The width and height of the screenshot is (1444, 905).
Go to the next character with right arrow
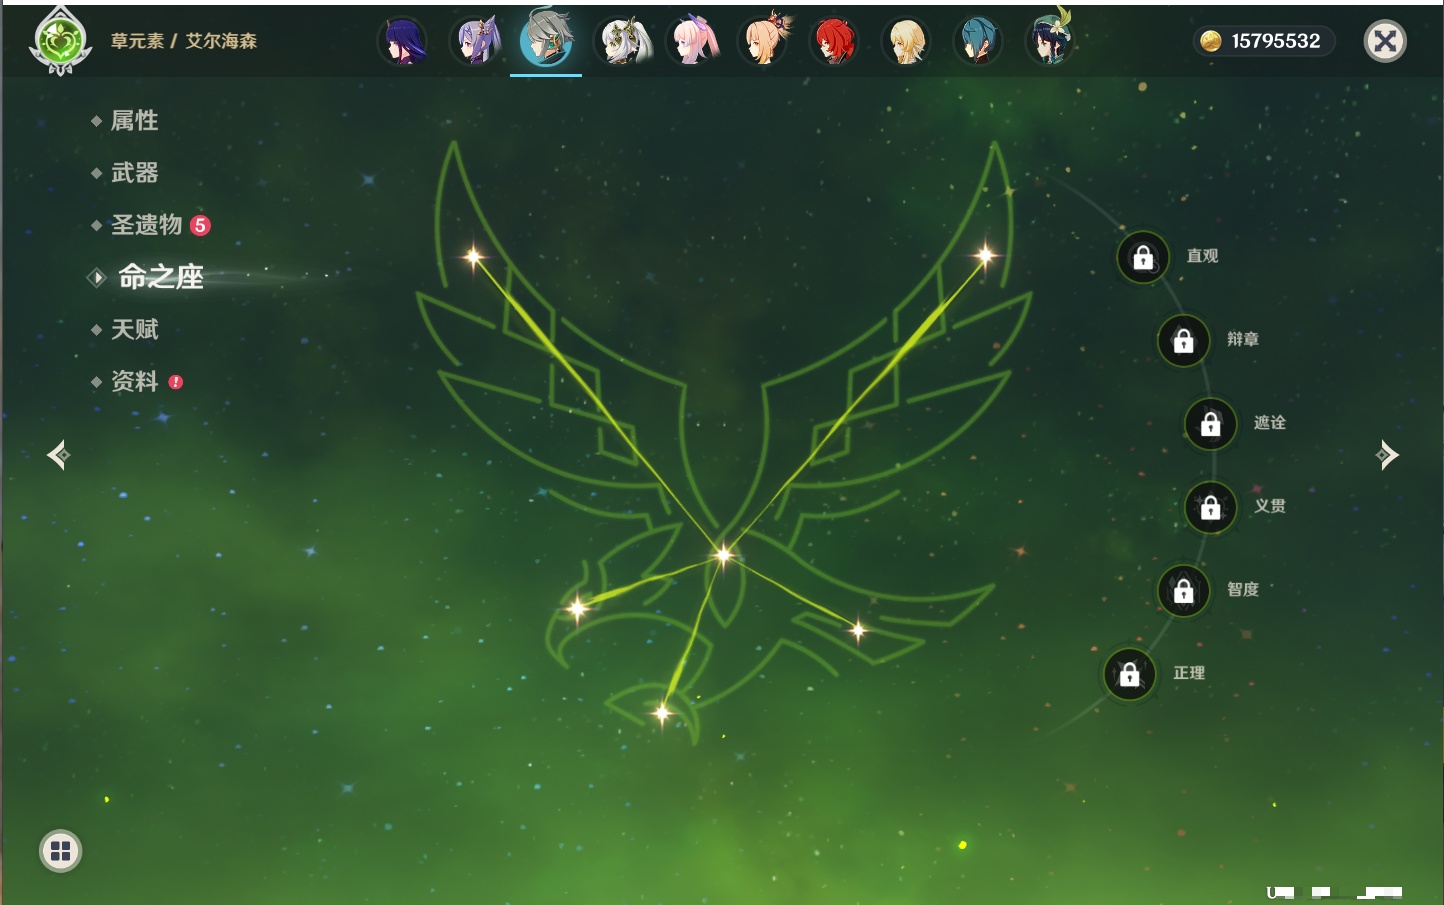1387,455
